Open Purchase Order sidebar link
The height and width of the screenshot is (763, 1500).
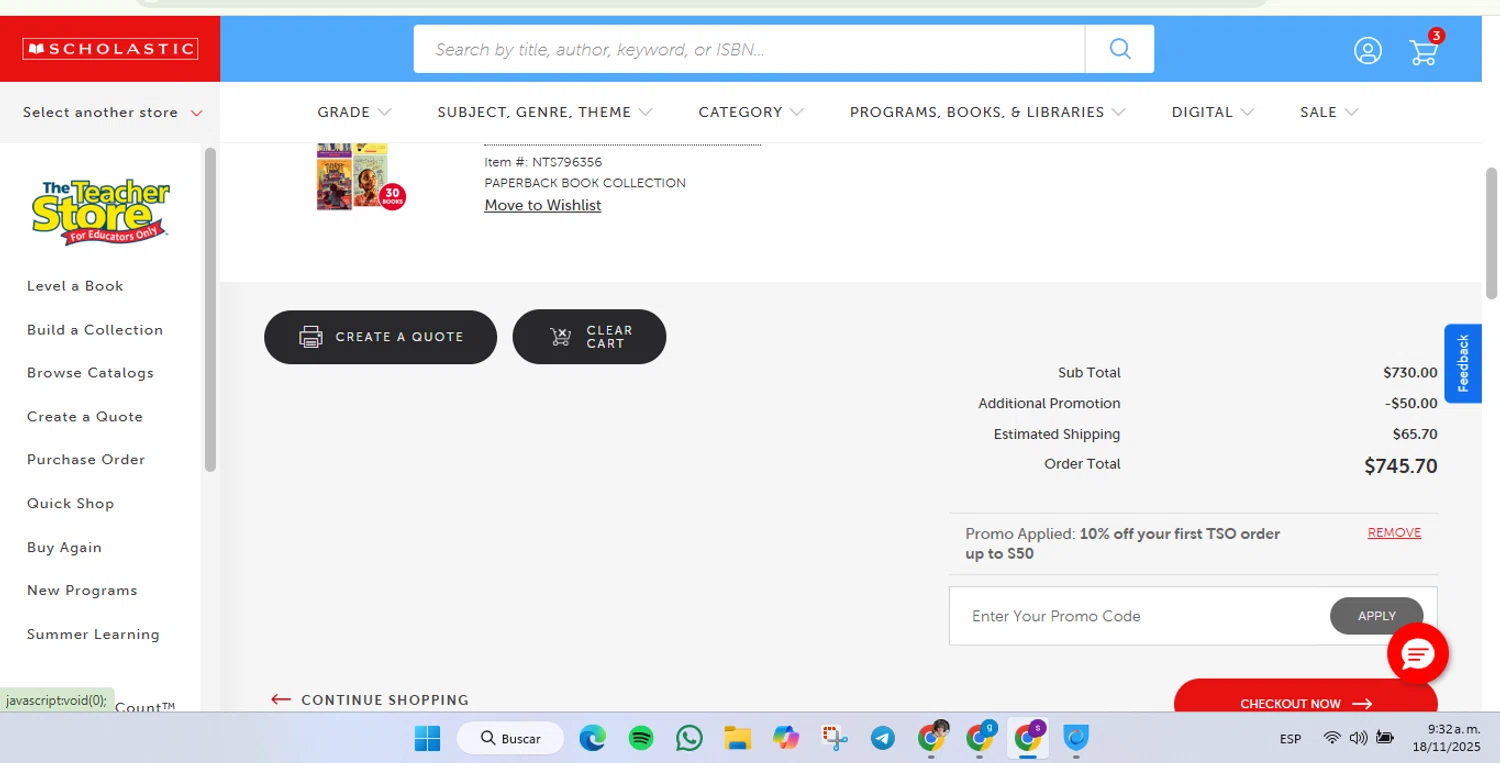pyautogui.click(x=86, y=460)
